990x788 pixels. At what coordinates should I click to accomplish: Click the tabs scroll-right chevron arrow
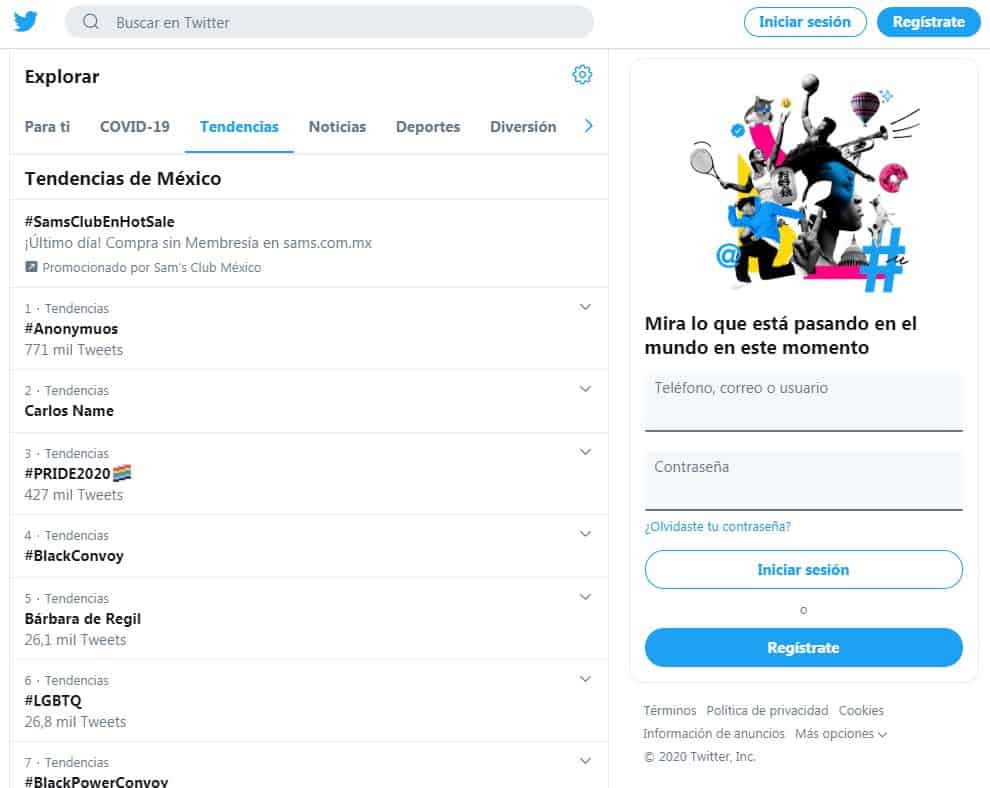(x=588, y=126)
